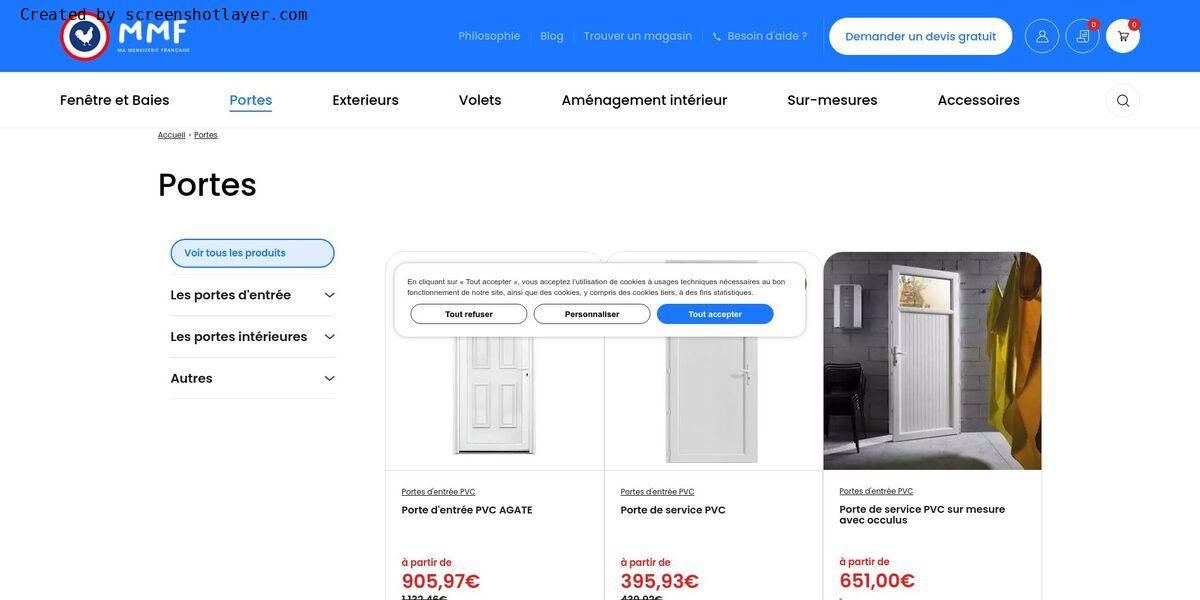Image resolution: width=1200 pixels, height=600 pixels.
Task: Click Personnaliser cookie settings button
Action: pyautogui.click(x=592, y=314)
